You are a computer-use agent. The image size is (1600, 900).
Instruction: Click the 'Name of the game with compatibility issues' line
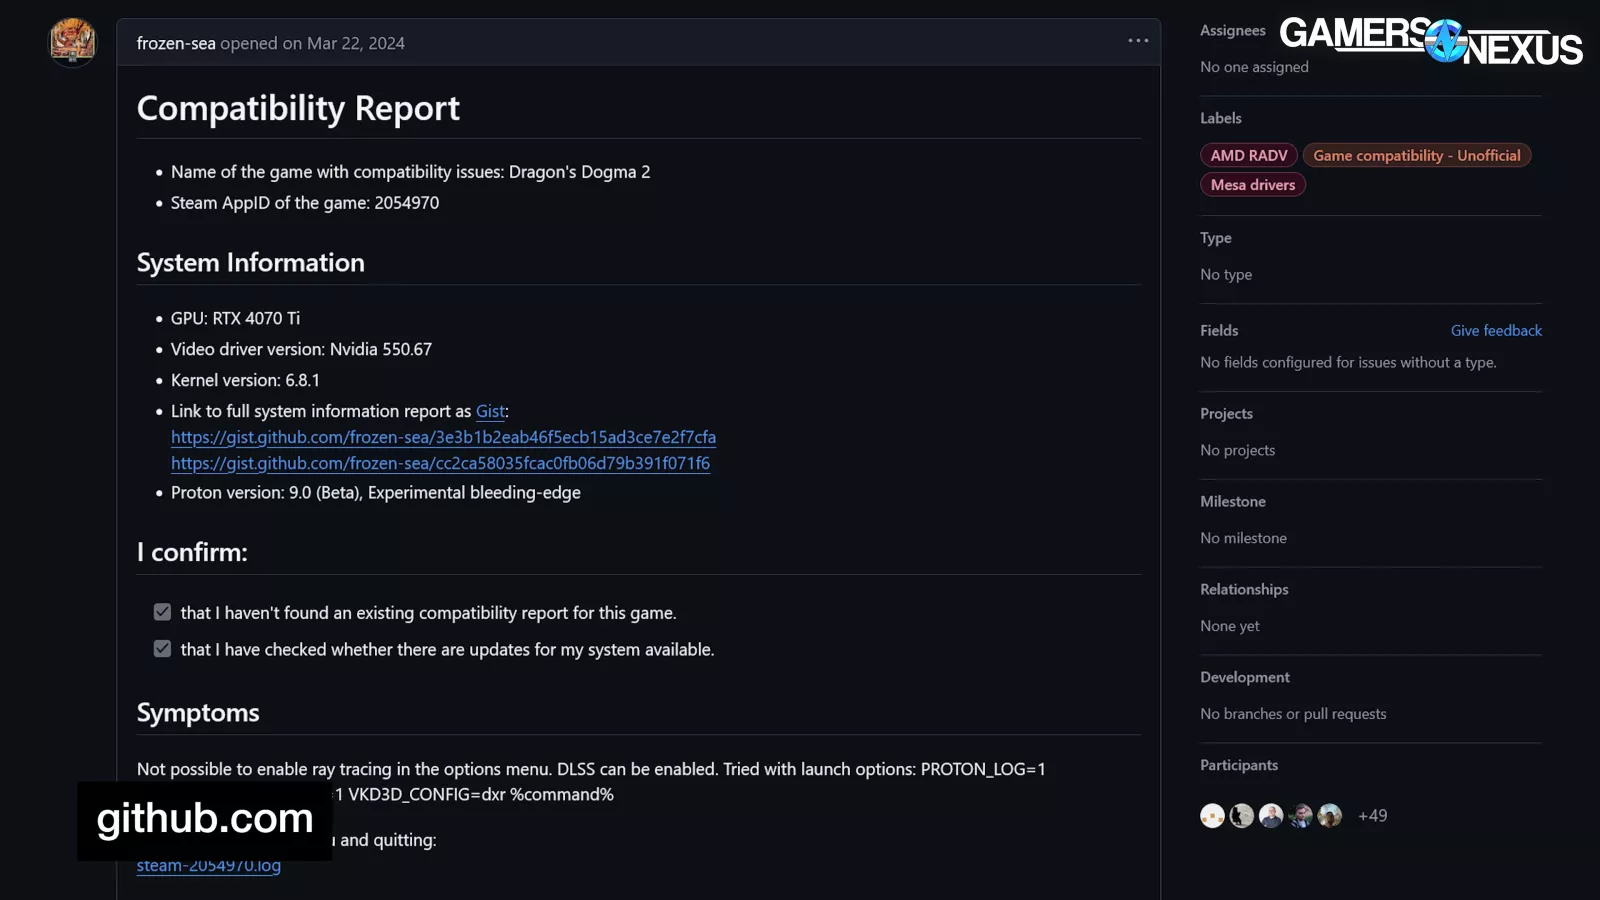[x=410, y=172]
